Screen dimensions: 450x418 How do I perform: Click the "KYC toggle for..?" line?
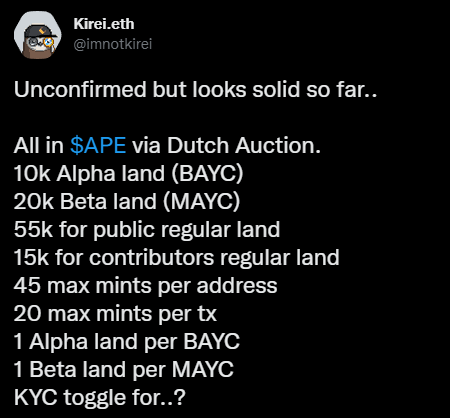[x=100, y=398]
